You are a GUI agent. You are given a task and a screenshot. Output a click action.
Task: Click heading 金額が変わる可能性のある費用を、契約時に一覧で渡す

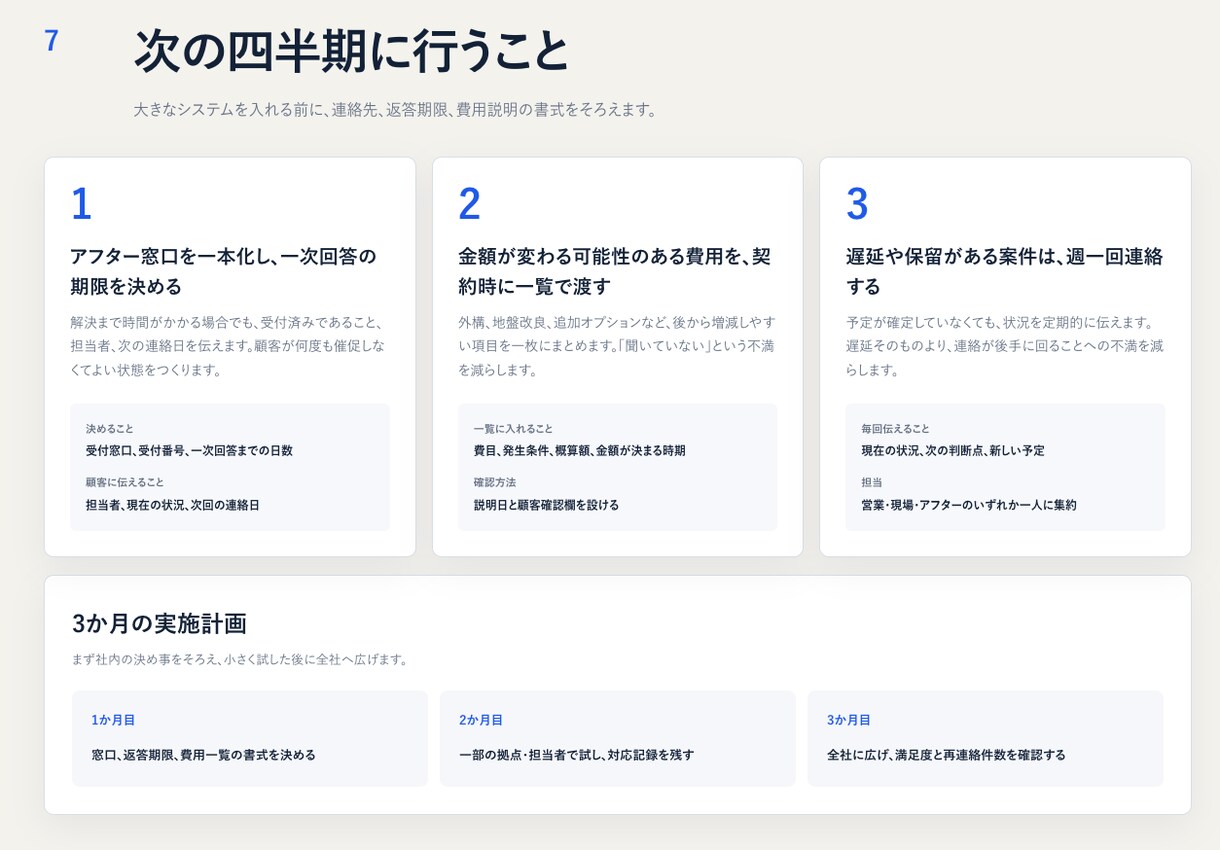pos(614,271)
